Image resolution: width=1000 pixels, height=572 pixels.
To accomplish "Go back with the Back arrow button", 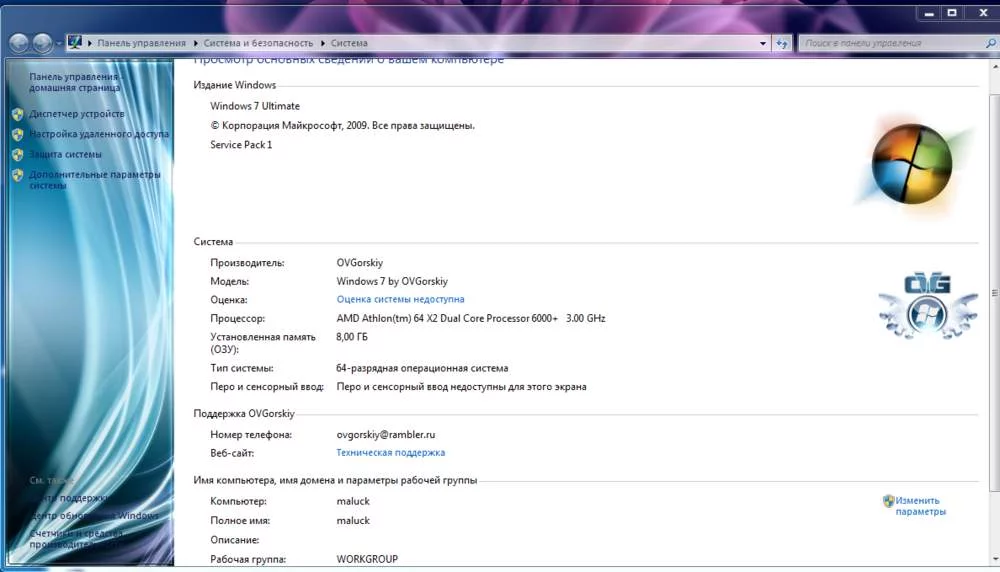I will click(x=19, y=43).
